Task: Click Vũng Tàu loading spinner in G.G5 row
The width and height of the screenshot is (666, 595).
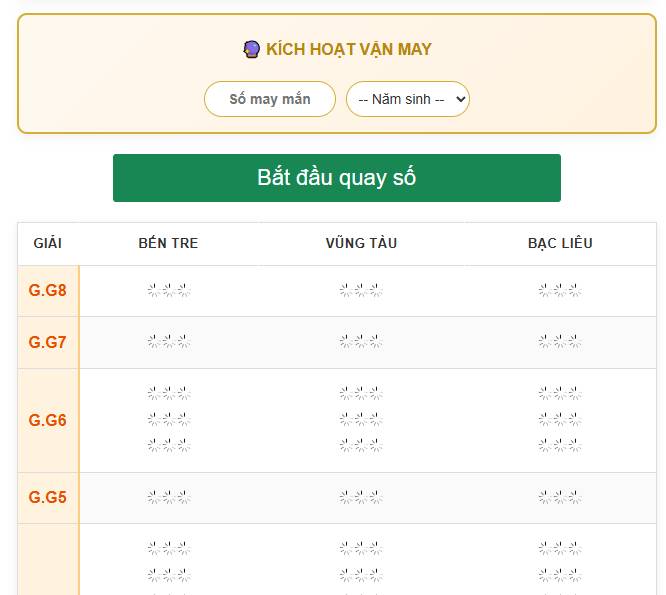Action: point(361,497)
